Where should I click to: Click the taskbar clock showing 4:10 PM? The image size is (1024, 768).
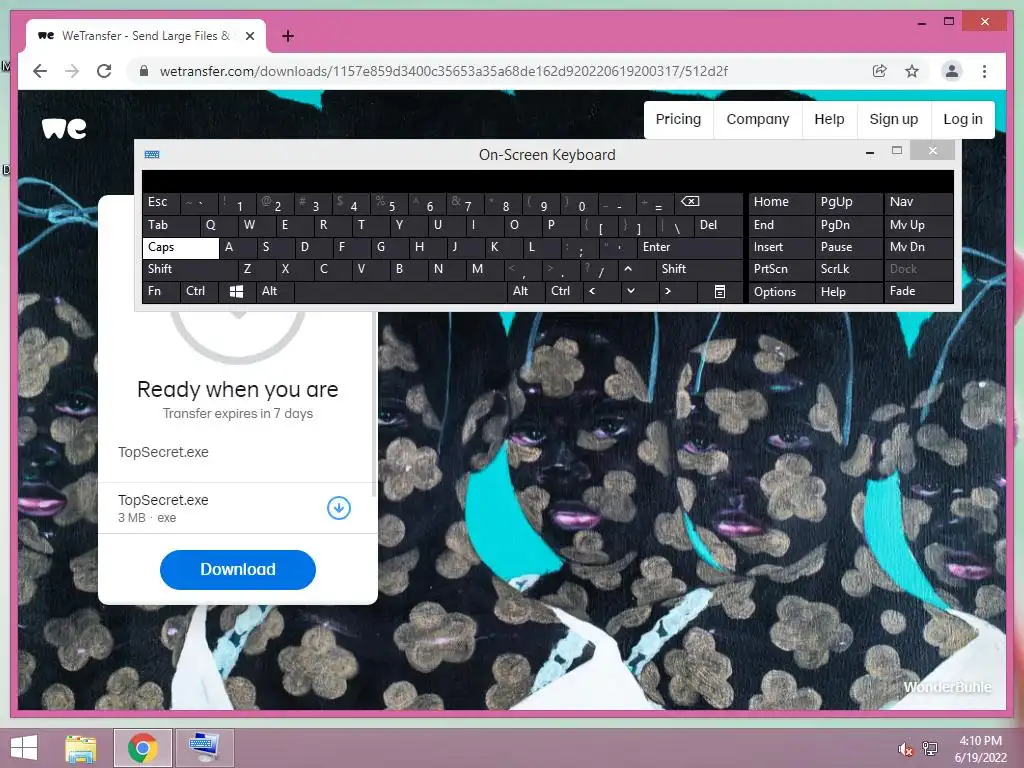(x=980, y=749)
